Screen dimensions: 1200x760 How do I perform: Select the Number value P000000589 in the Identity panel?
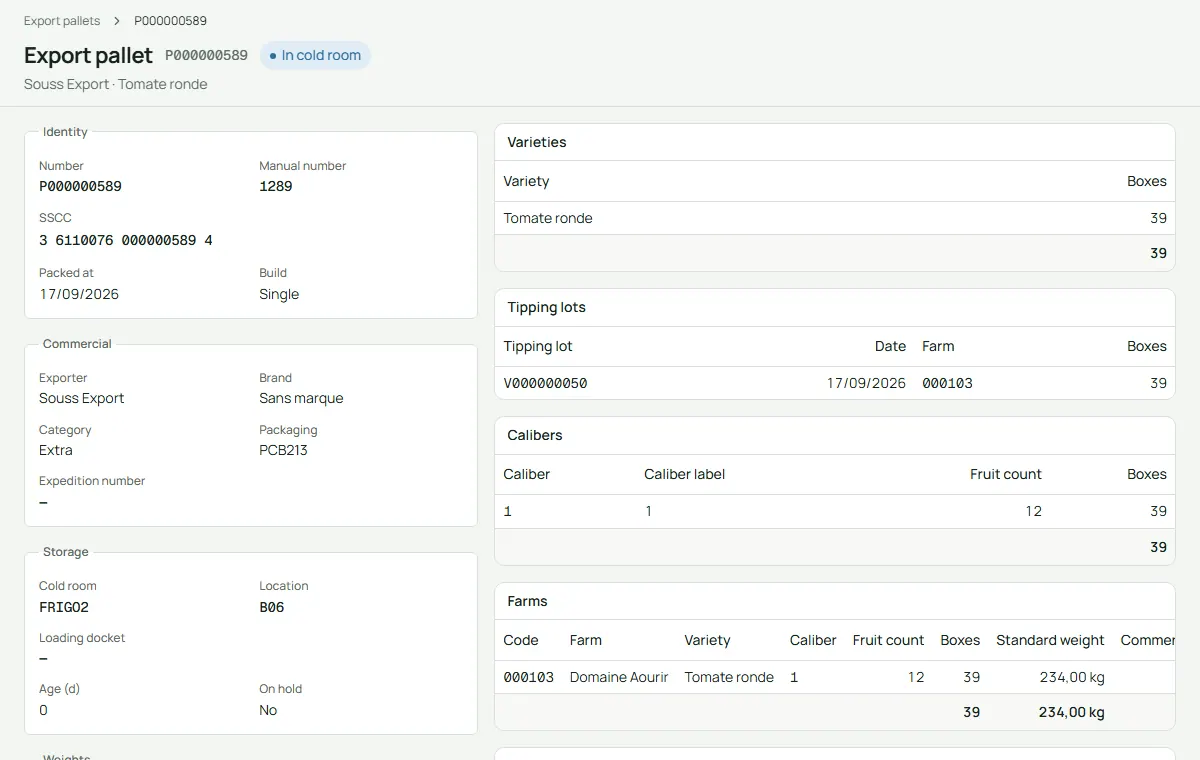80,186
